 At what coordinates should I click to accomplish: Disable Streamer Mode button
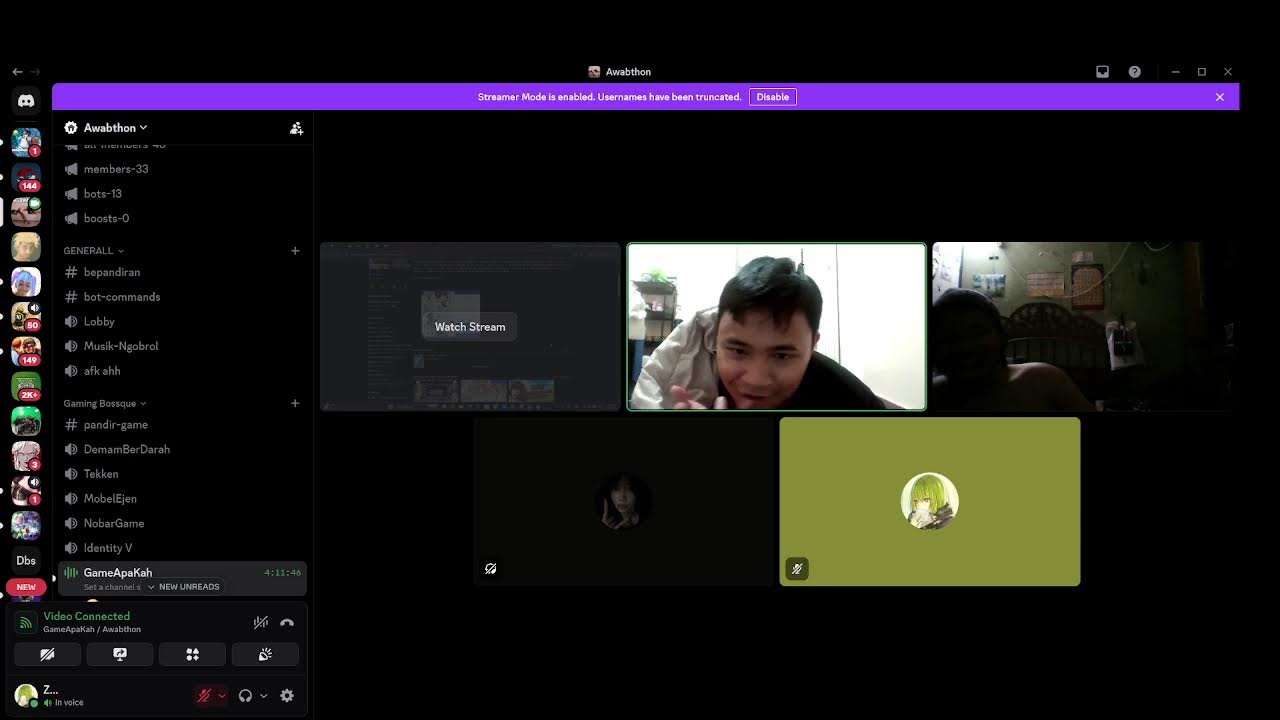[772, 97]
